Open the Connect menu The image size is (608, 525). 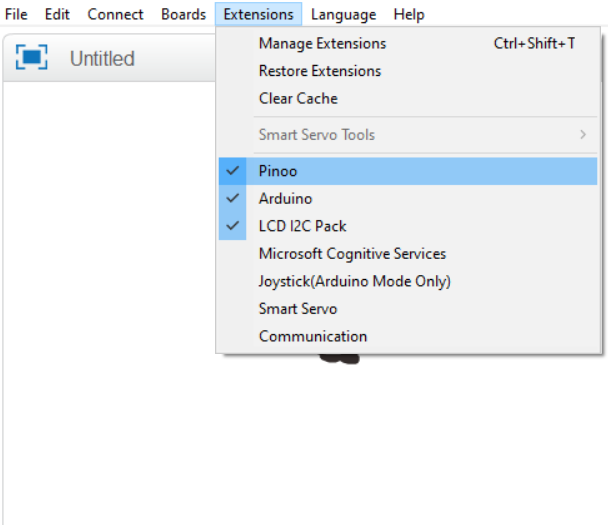click(x=115, y=14)
